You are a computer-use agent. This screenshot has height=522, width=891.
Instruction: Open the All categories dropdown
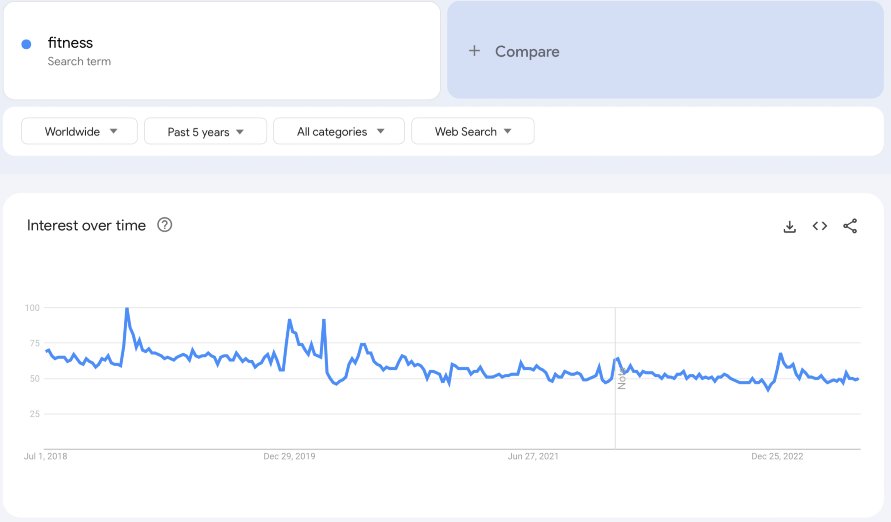(x=339, y=131)
